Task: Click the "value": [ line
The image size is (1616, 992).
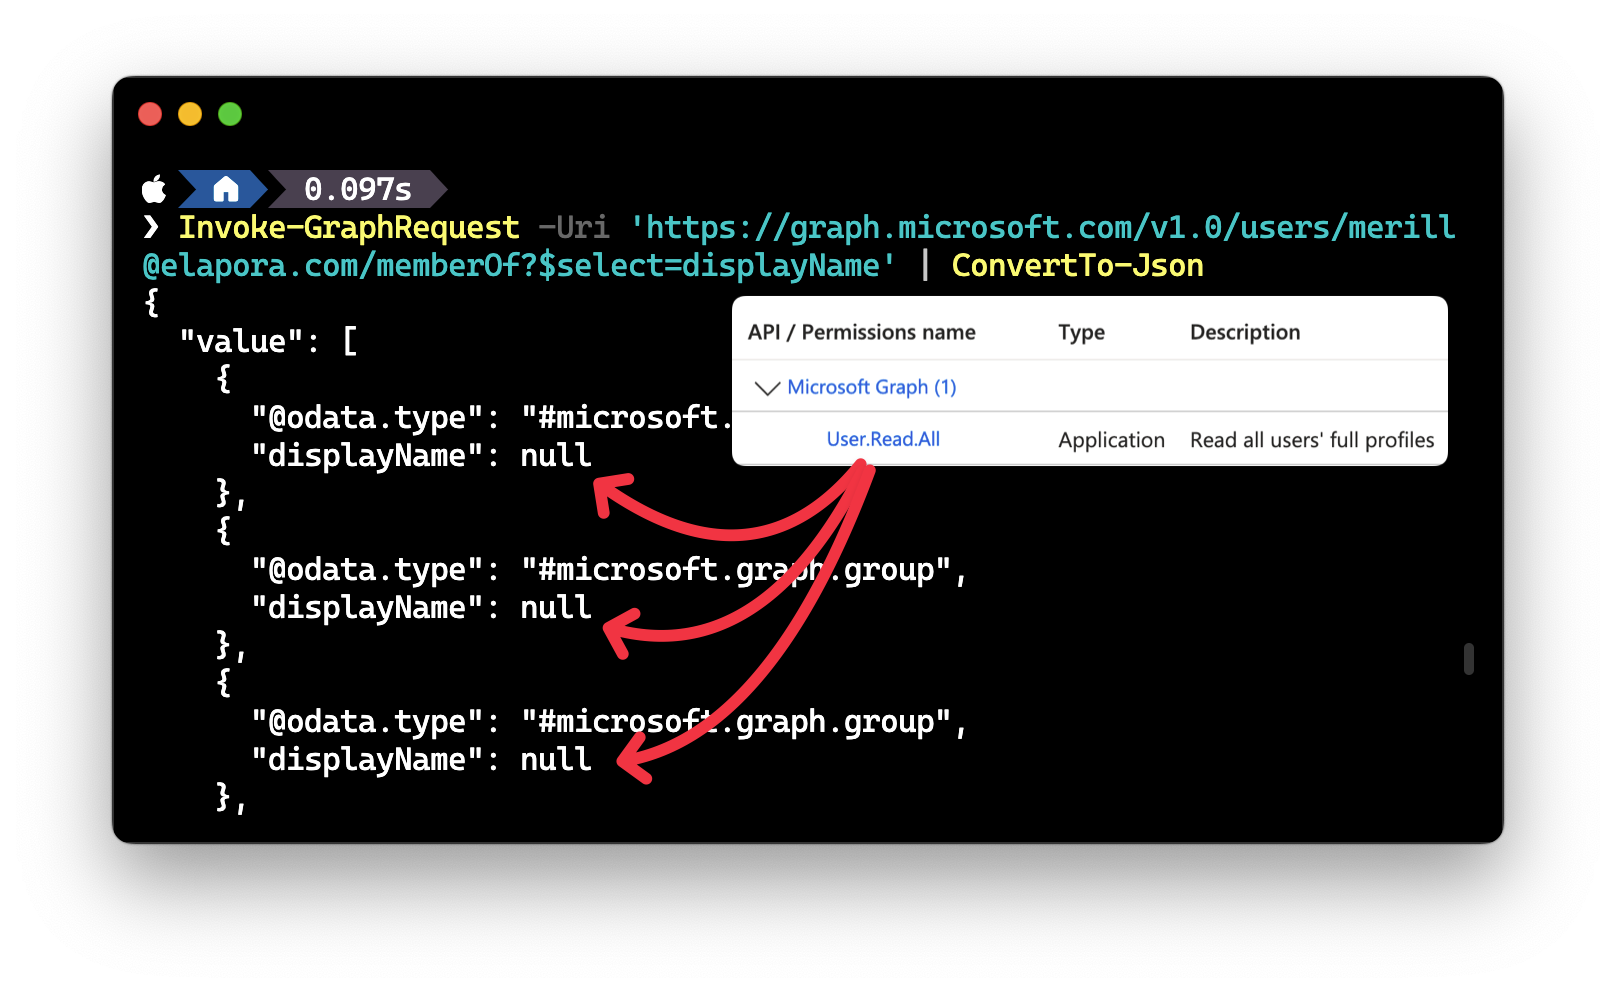Action: tap(268, 342)
